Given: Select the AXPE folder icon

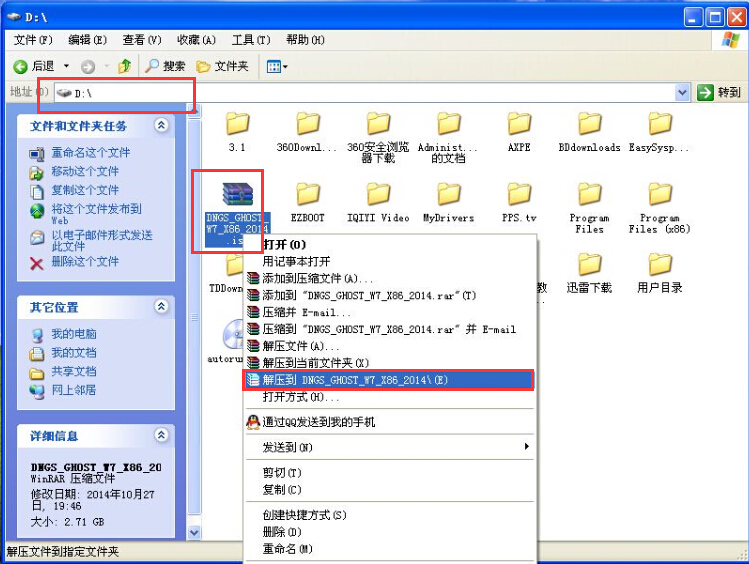Looking at the screenshot, I should pyautogui.click(x=519, y=124).
